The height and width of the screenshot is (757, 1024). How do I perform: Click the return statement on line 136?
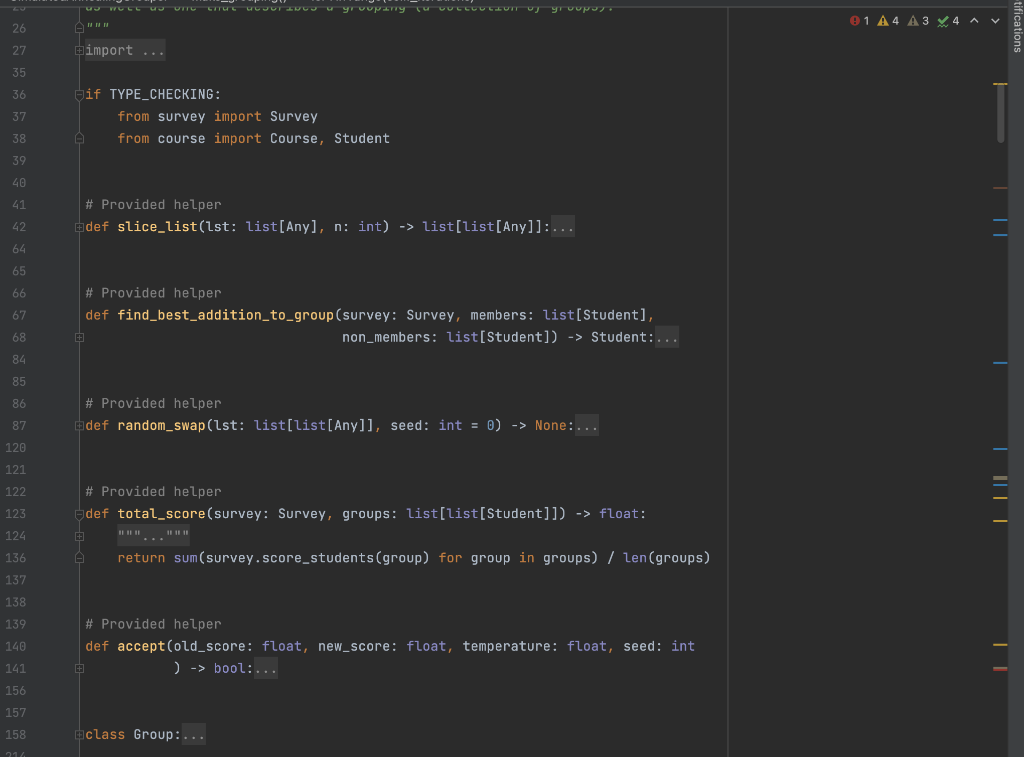tap(413, 558)
